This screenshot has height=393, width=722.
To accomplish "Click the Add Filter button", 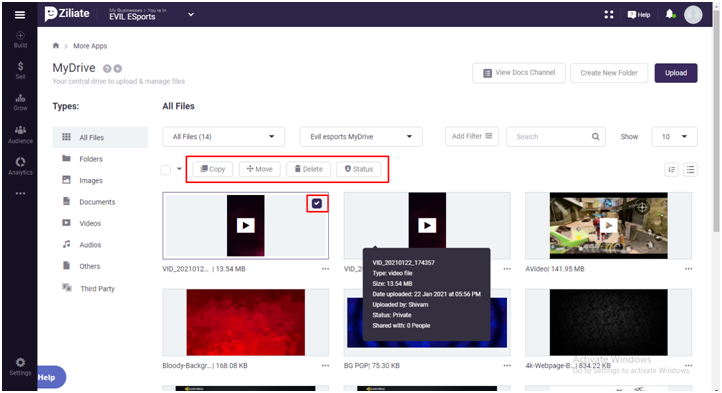I will click(x=472, y=136).
